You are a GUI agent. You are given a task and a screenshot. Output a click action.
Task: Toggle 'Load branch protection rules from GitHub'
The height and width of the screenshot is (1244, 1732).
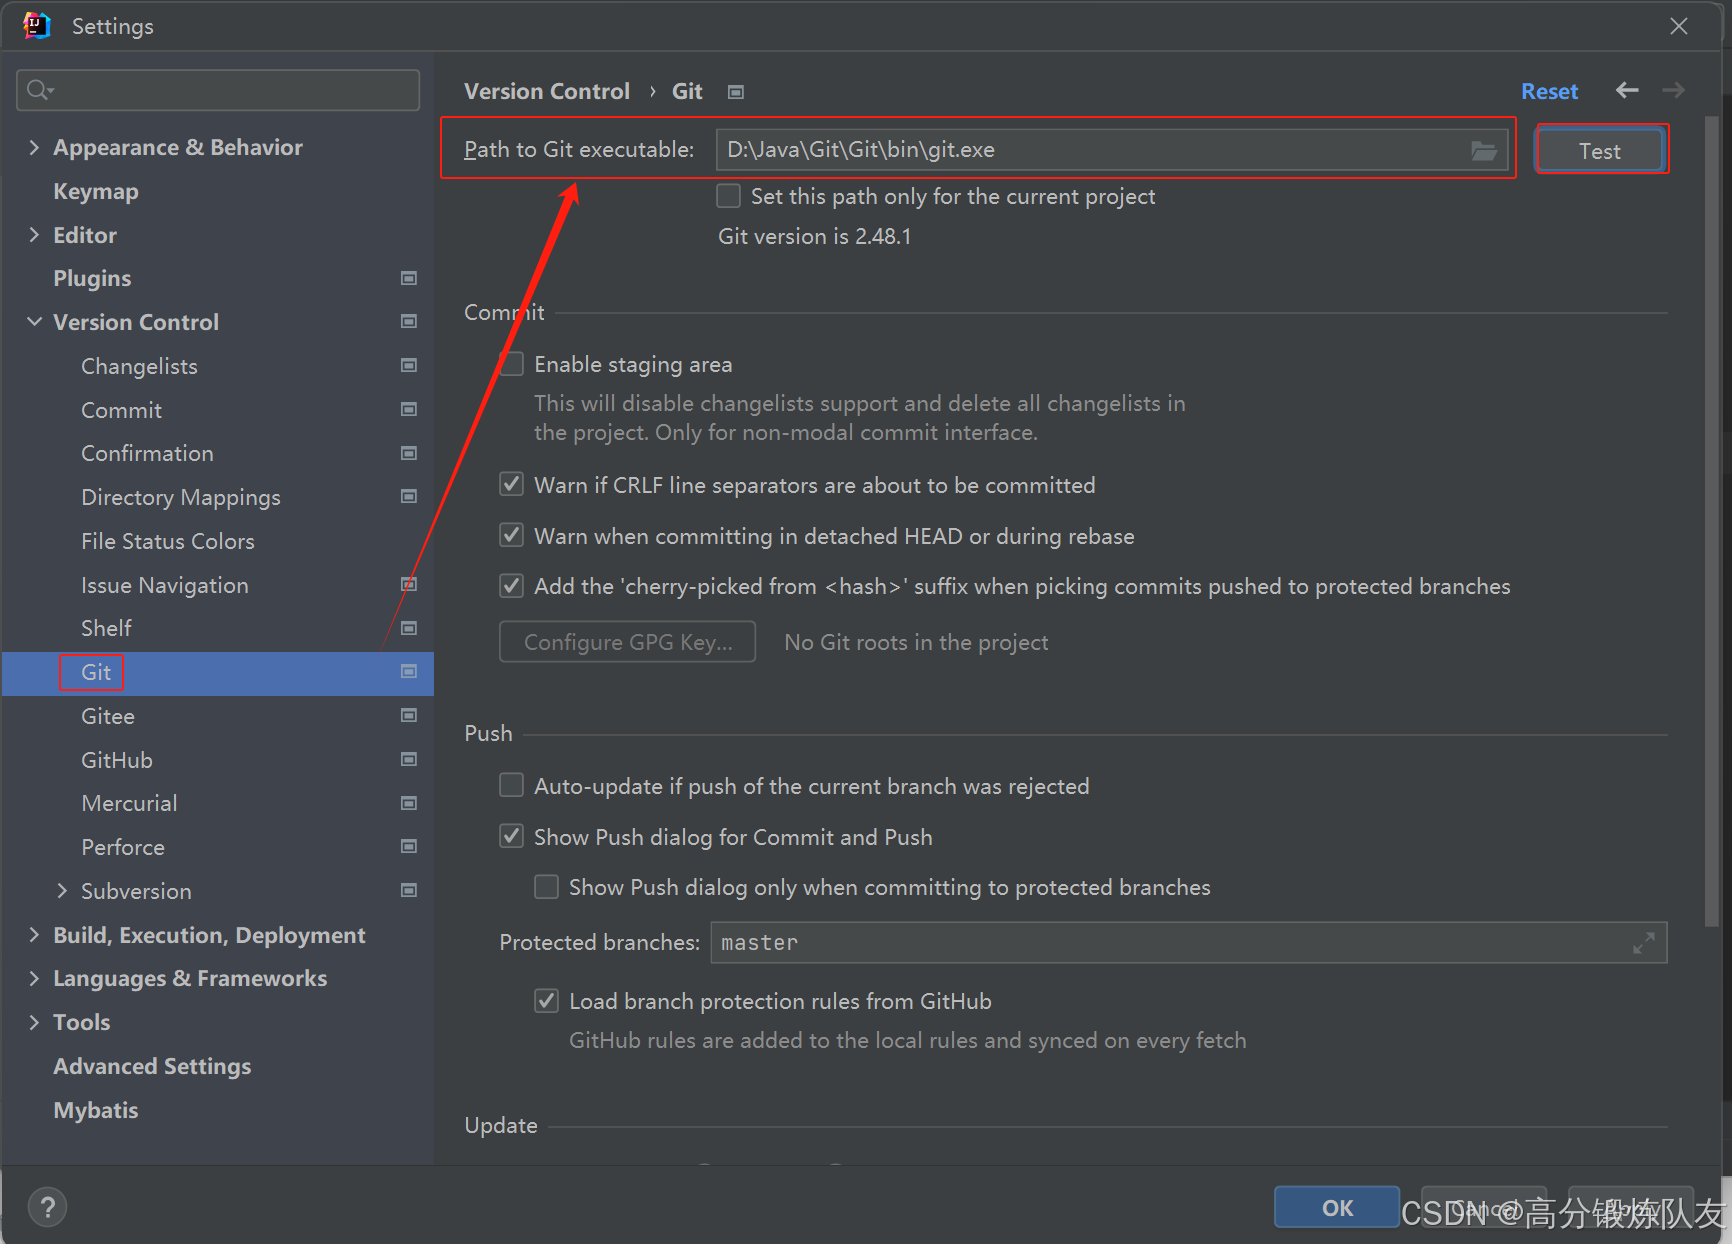click(x=547, y=1001)
